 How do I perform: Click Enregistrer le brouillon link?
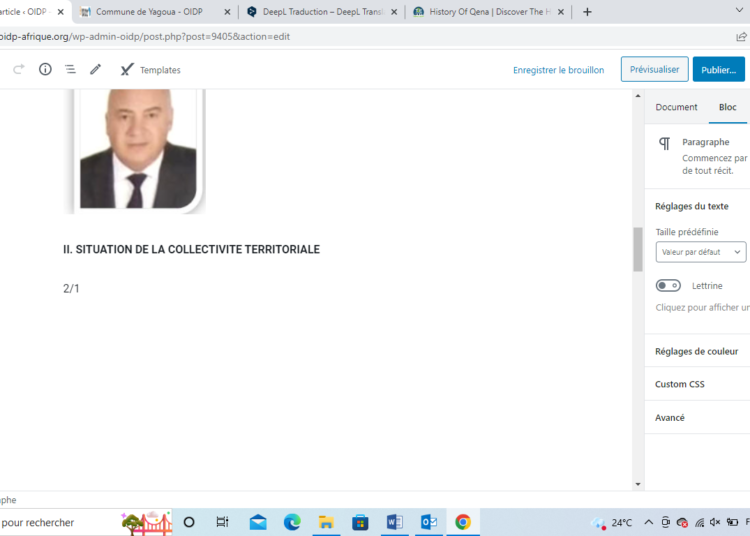click(x=558, y=70)
